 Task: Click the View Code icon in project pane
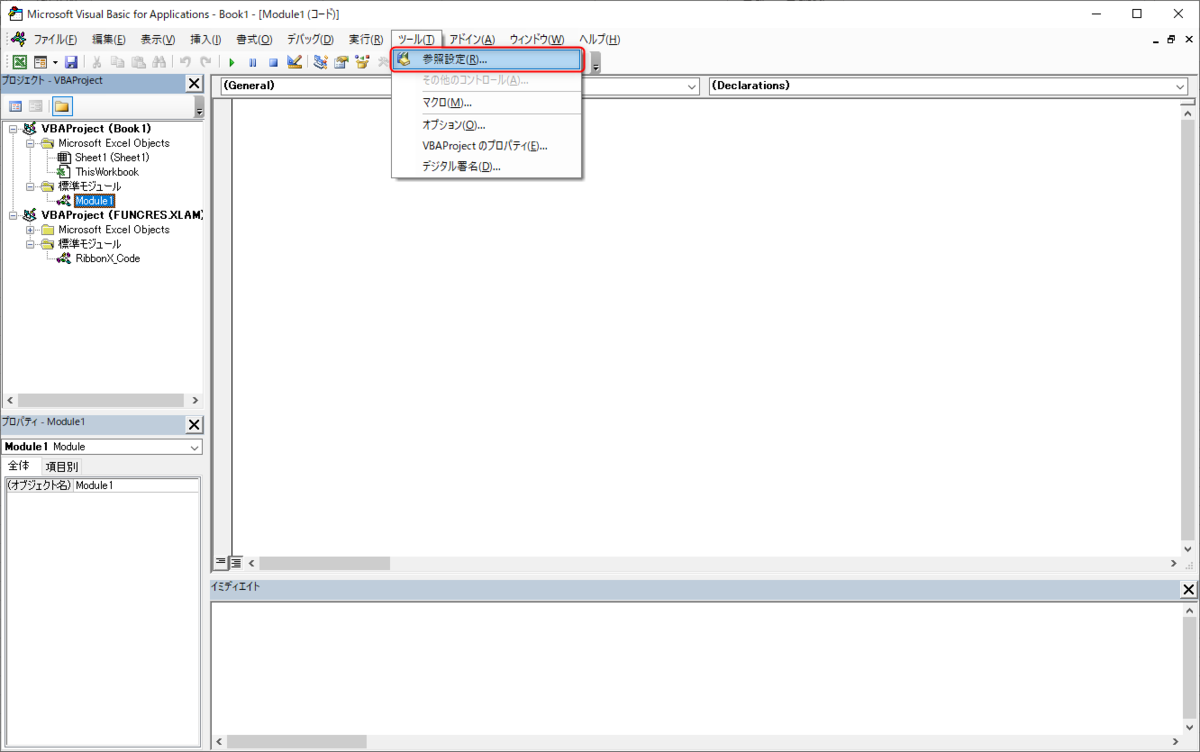16,106
